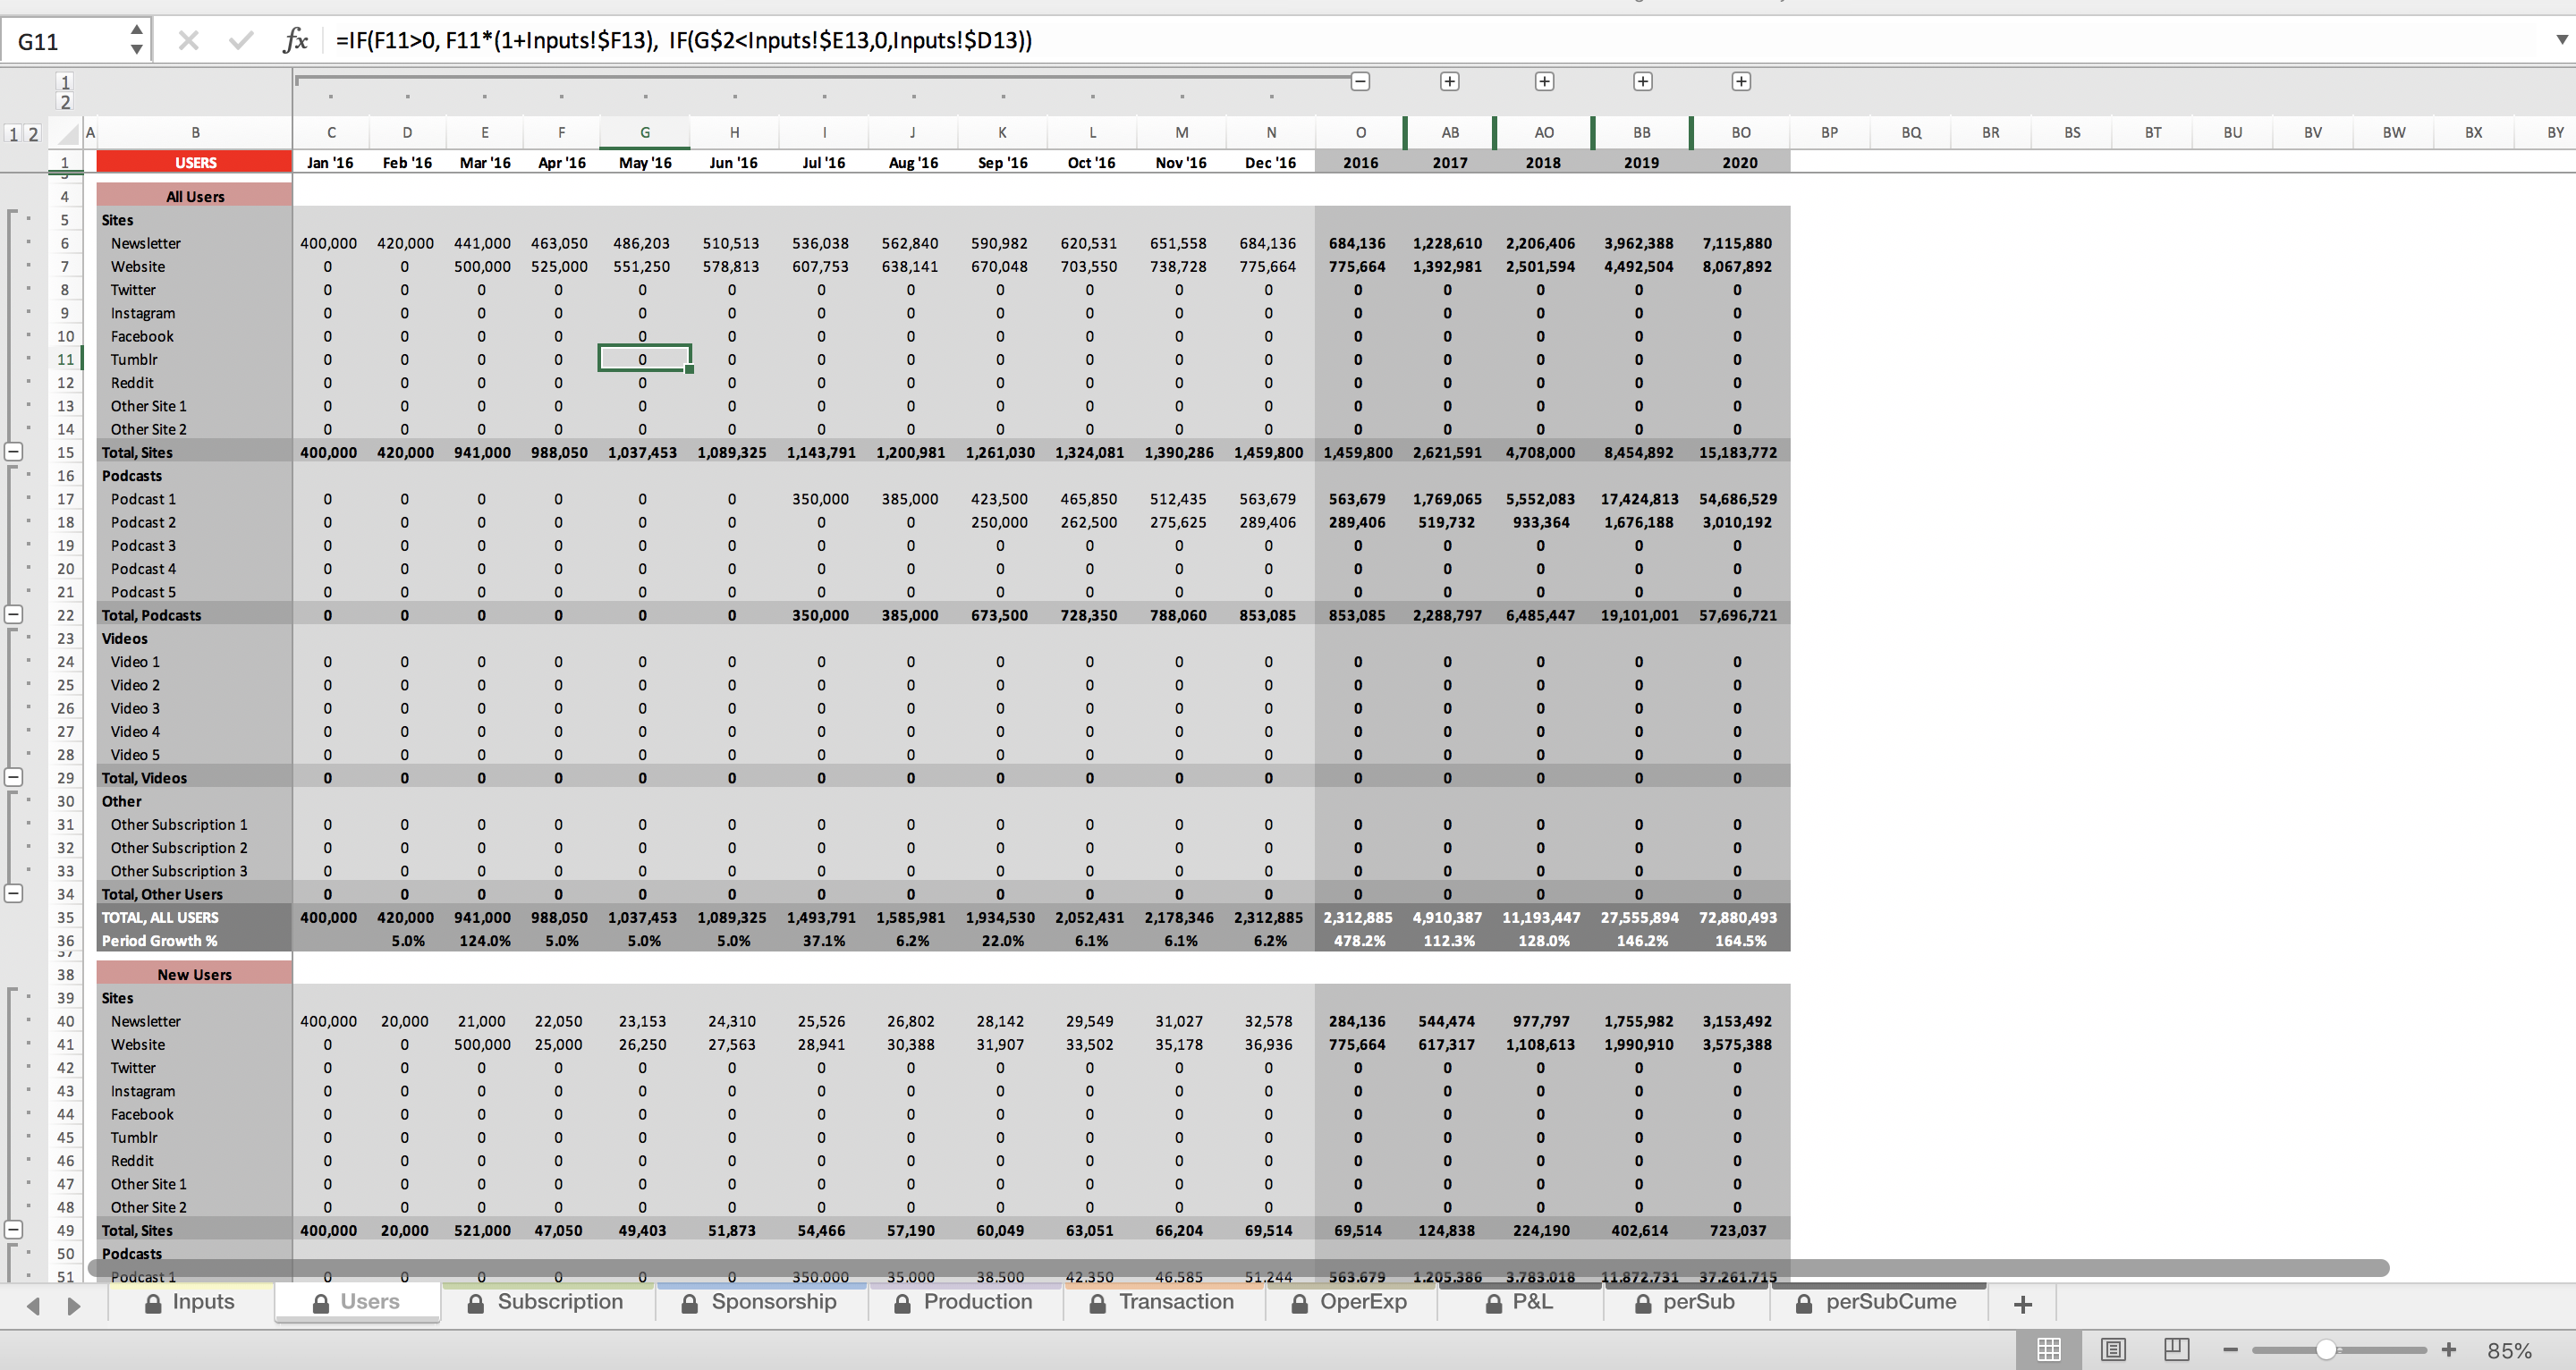The height and width of the screenshot is (1370, 2576).
Task: Zoom out with the minus button
Action: (x=2230, y=1350)
